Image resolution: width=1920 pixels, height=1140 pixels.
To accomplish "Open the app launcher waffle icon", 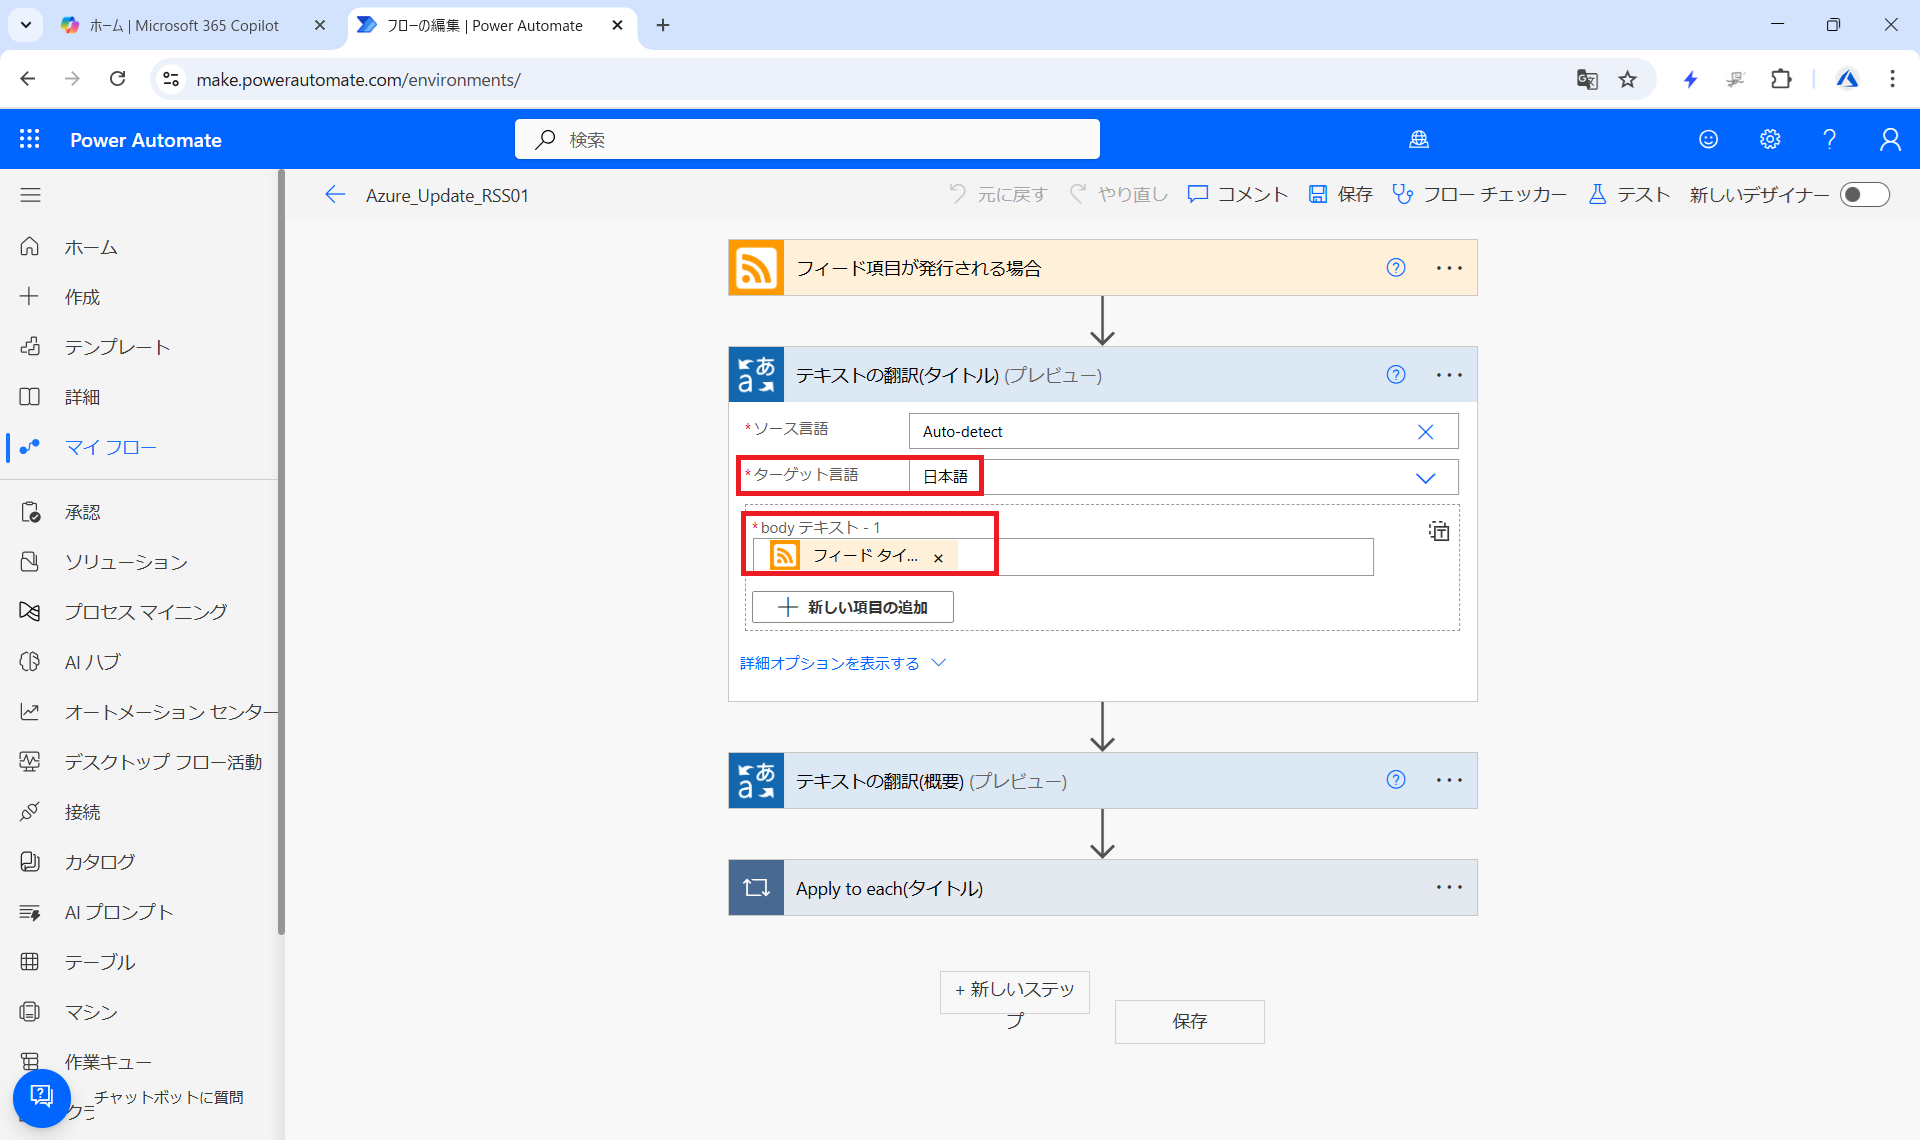I will [x=30, y=140].
